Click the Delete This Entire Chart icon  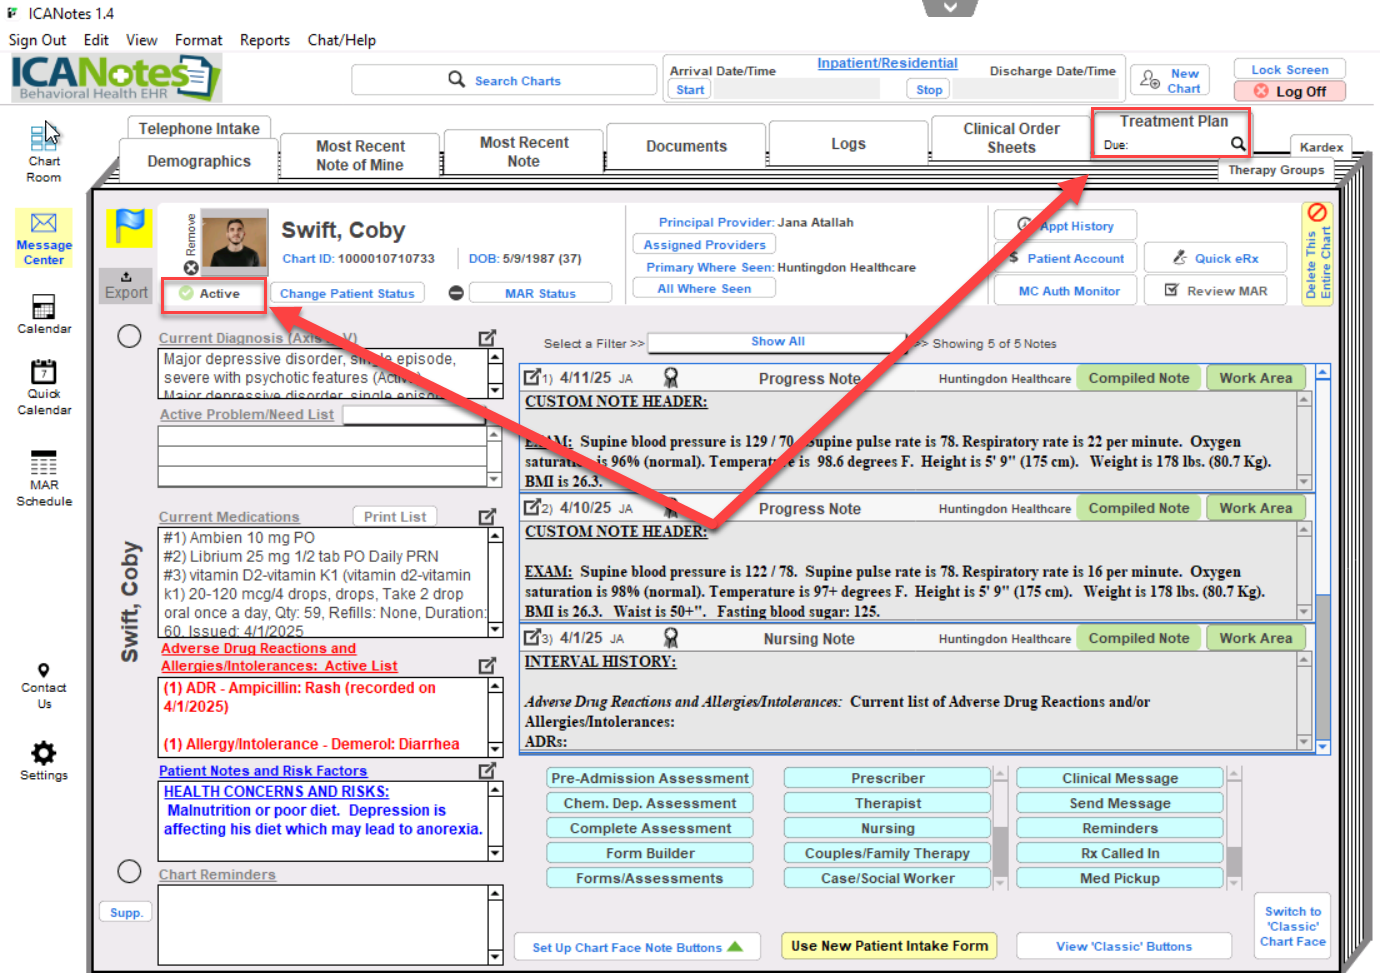coord(1317,213)
